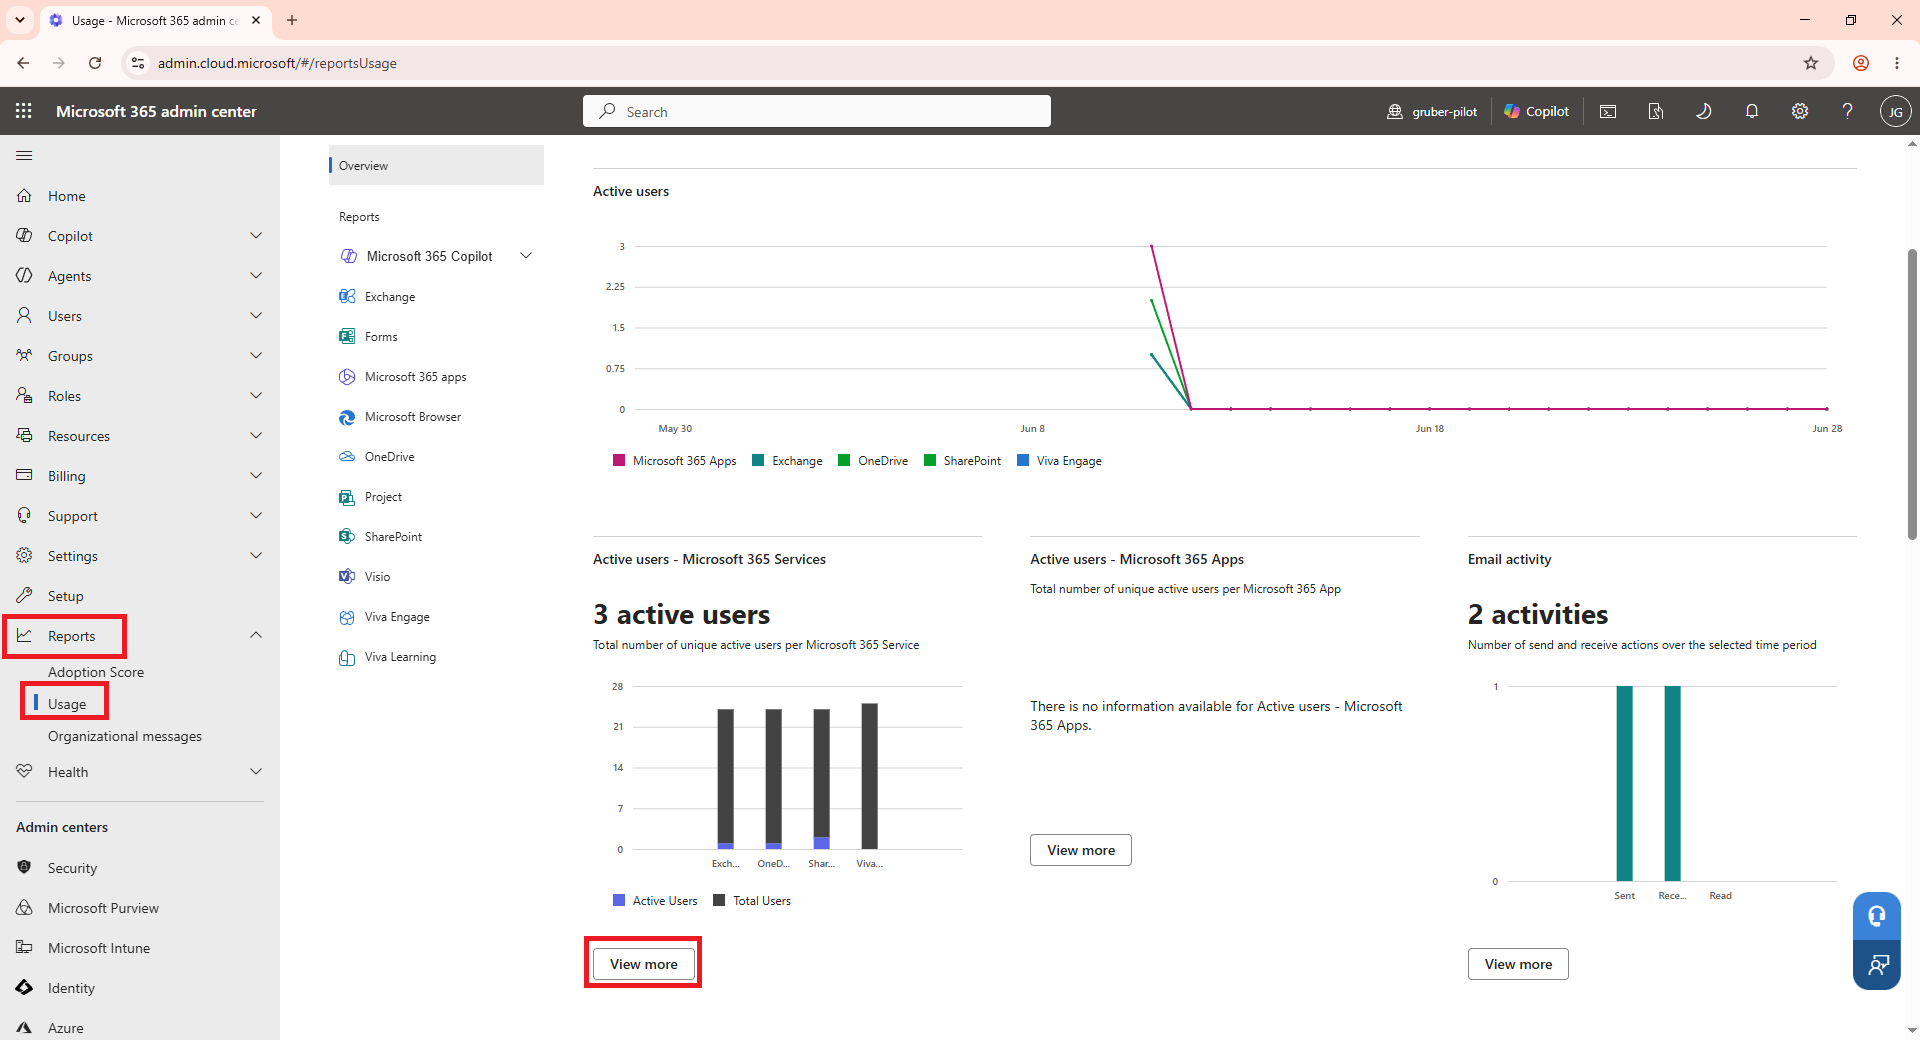1920x1040 pixels.
Task: Toggle dark mode moon icon
Action: click(1704, 111)
